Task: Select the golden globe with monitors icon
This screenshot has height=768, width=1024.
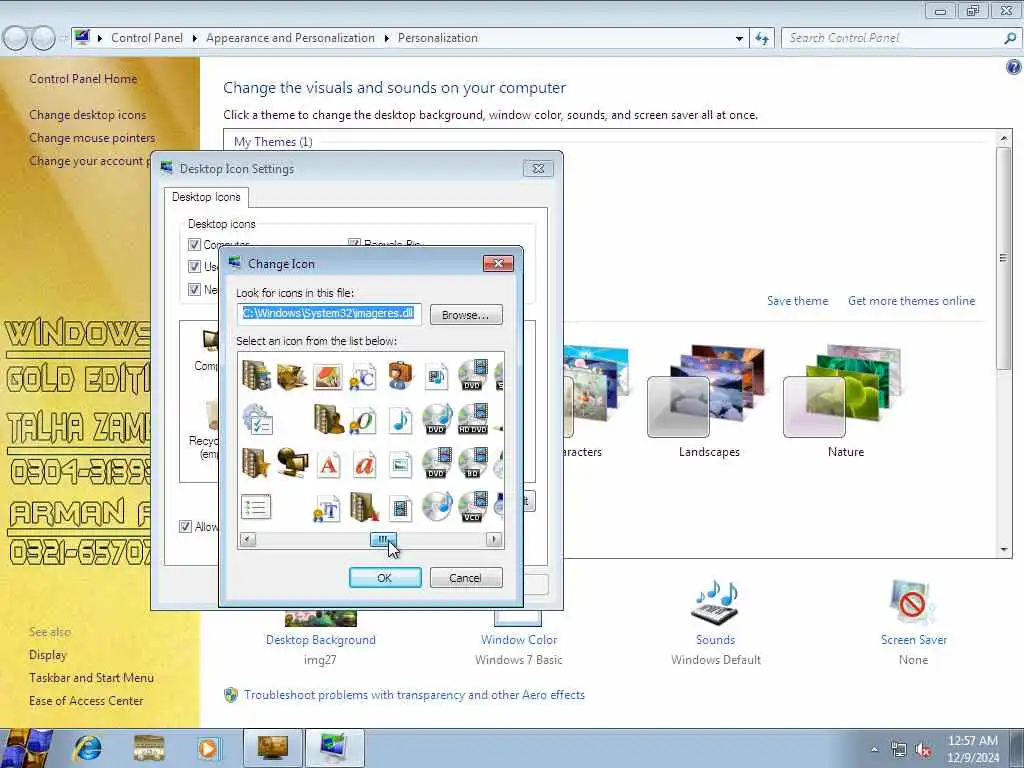Action: tap(292, 463)
